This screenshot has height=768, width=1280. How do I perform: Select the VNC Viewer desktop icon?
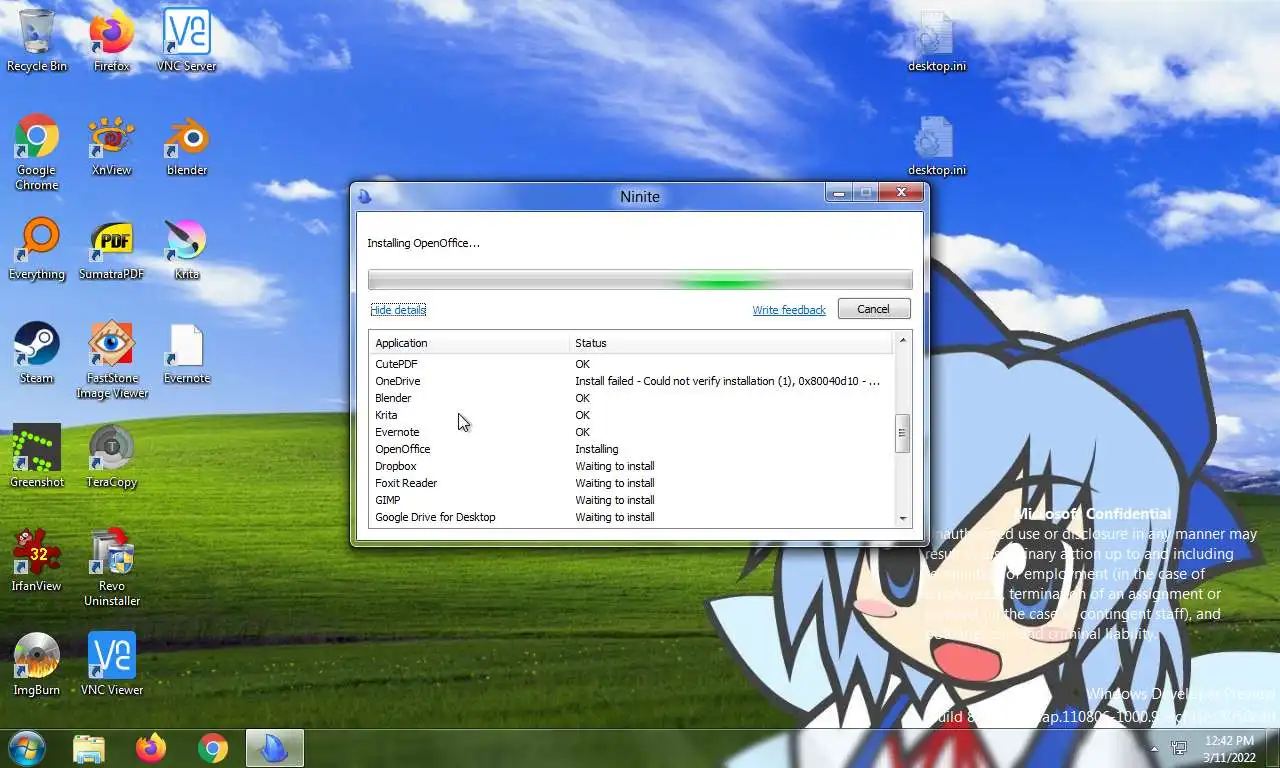[112, 664]
